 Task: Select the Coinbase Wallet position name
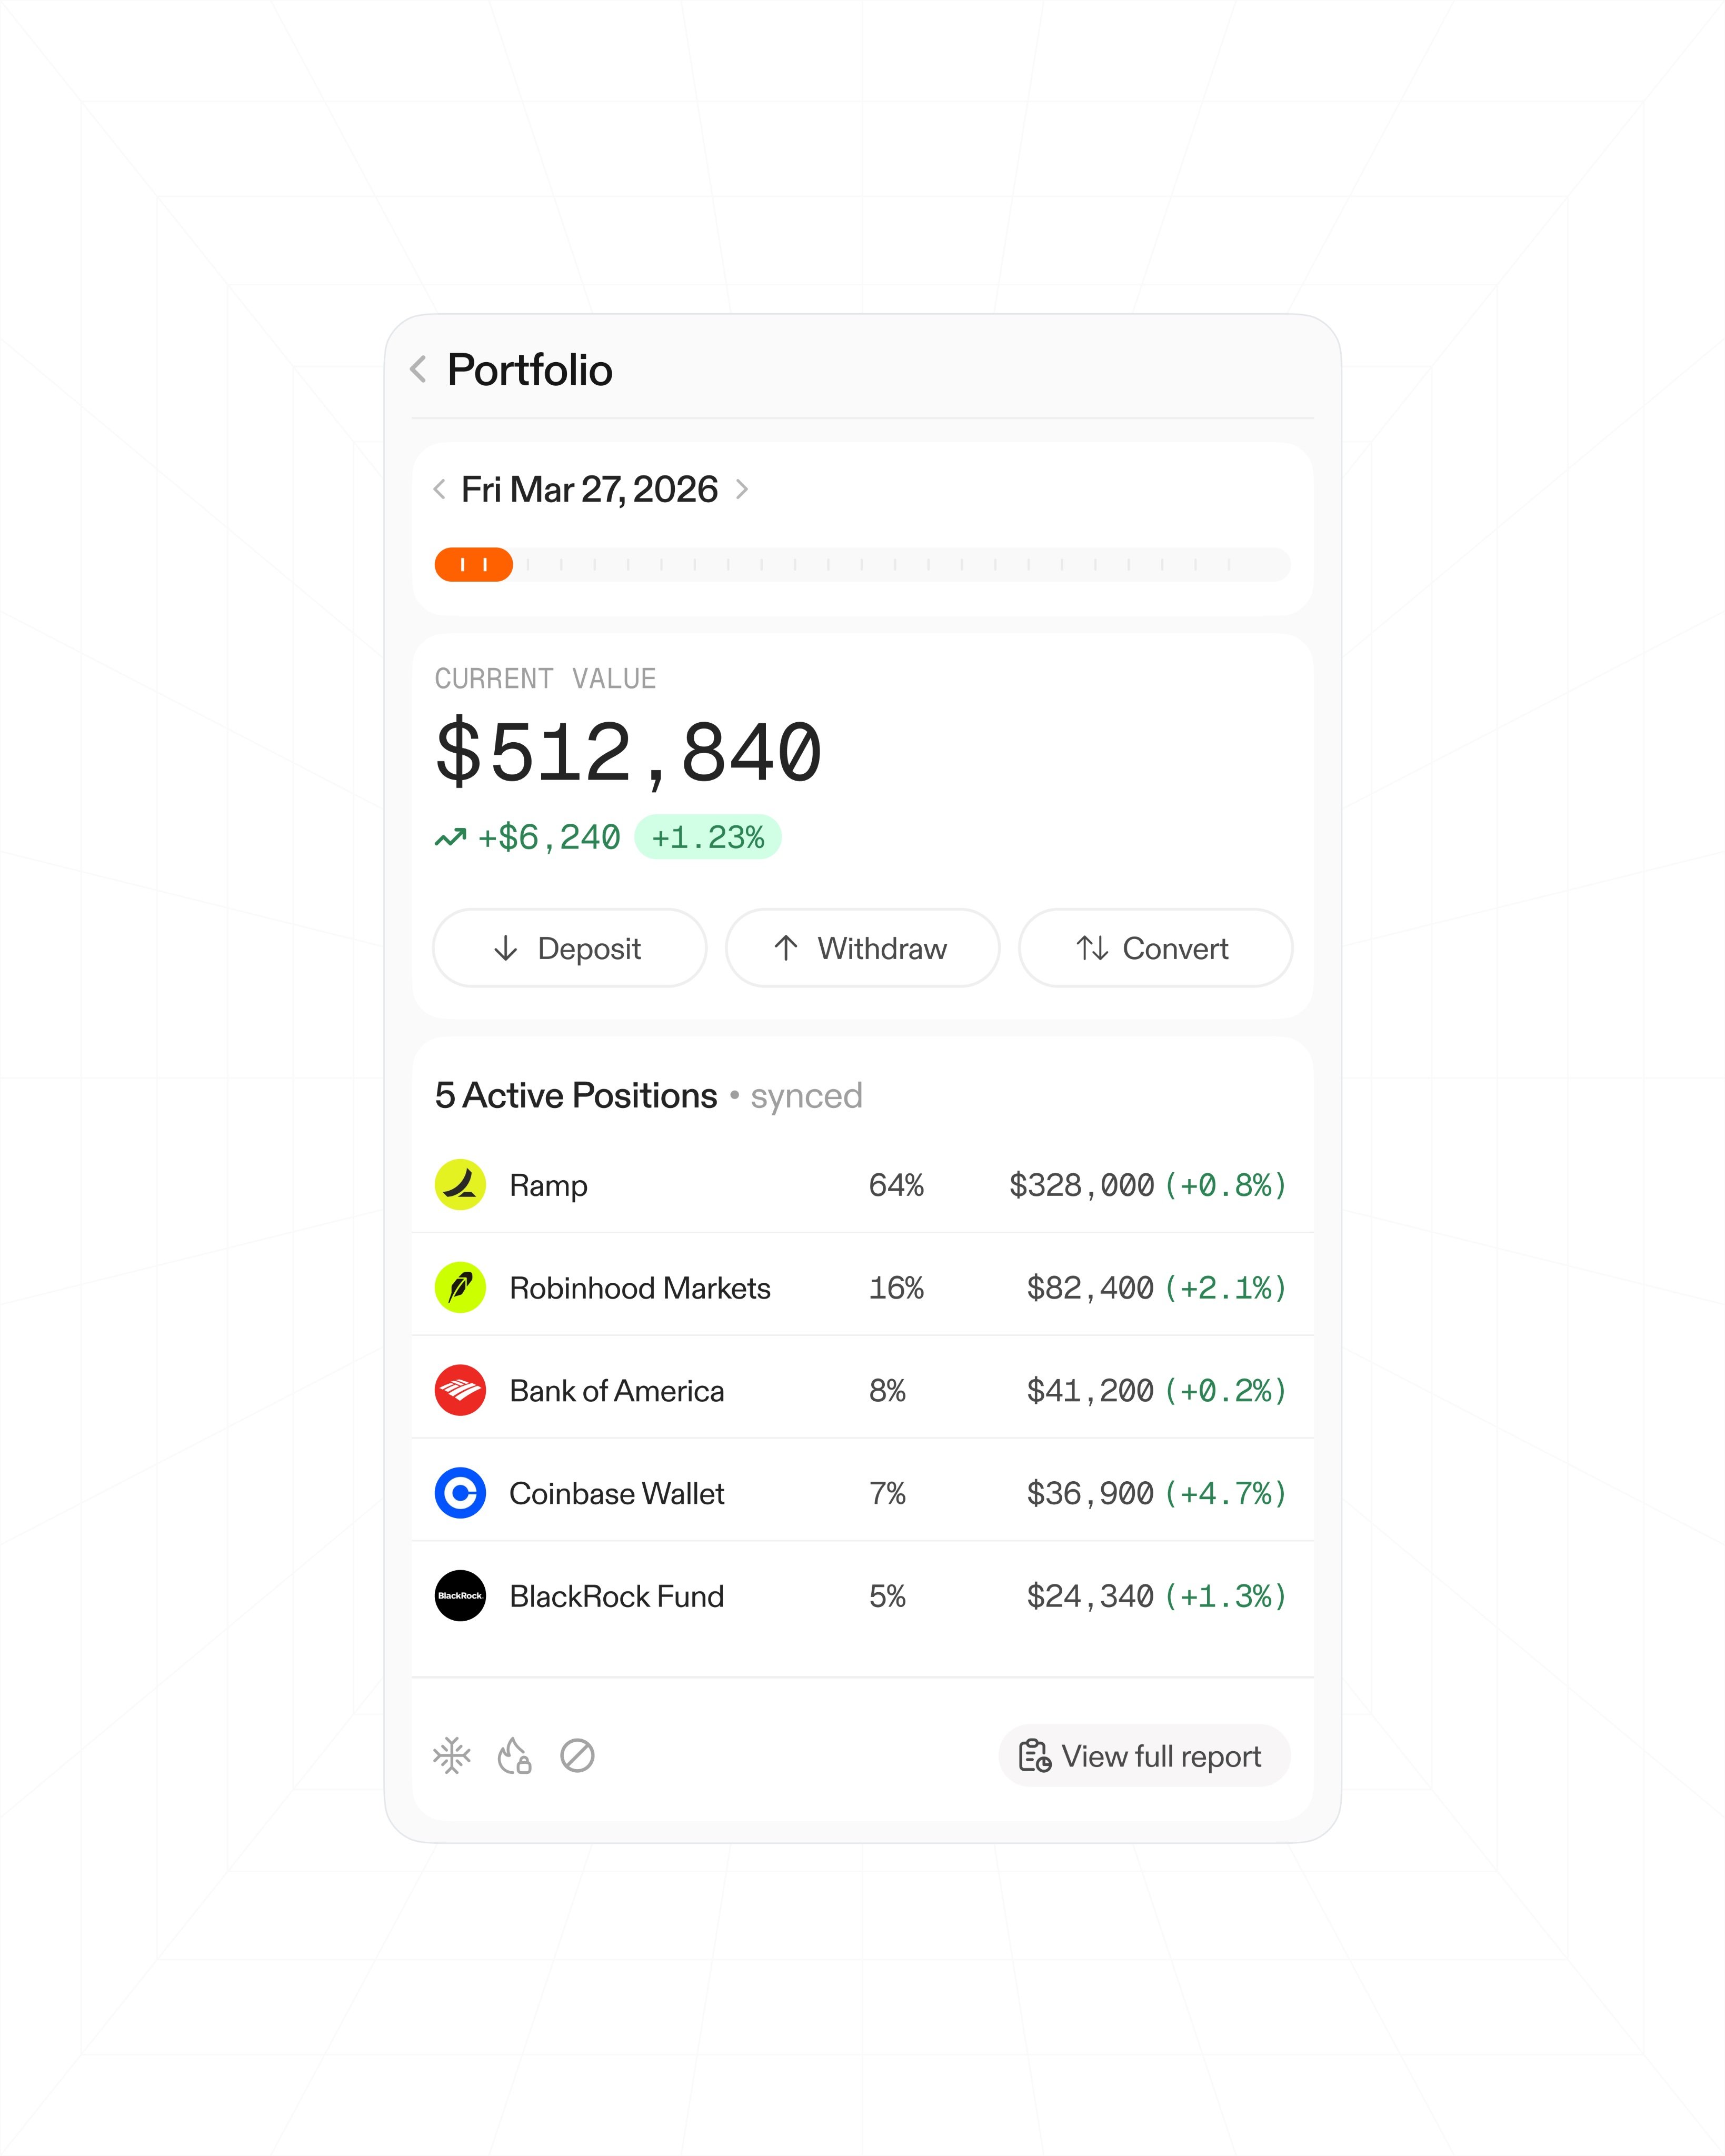pyautogui.click(x=617, y=1494)
